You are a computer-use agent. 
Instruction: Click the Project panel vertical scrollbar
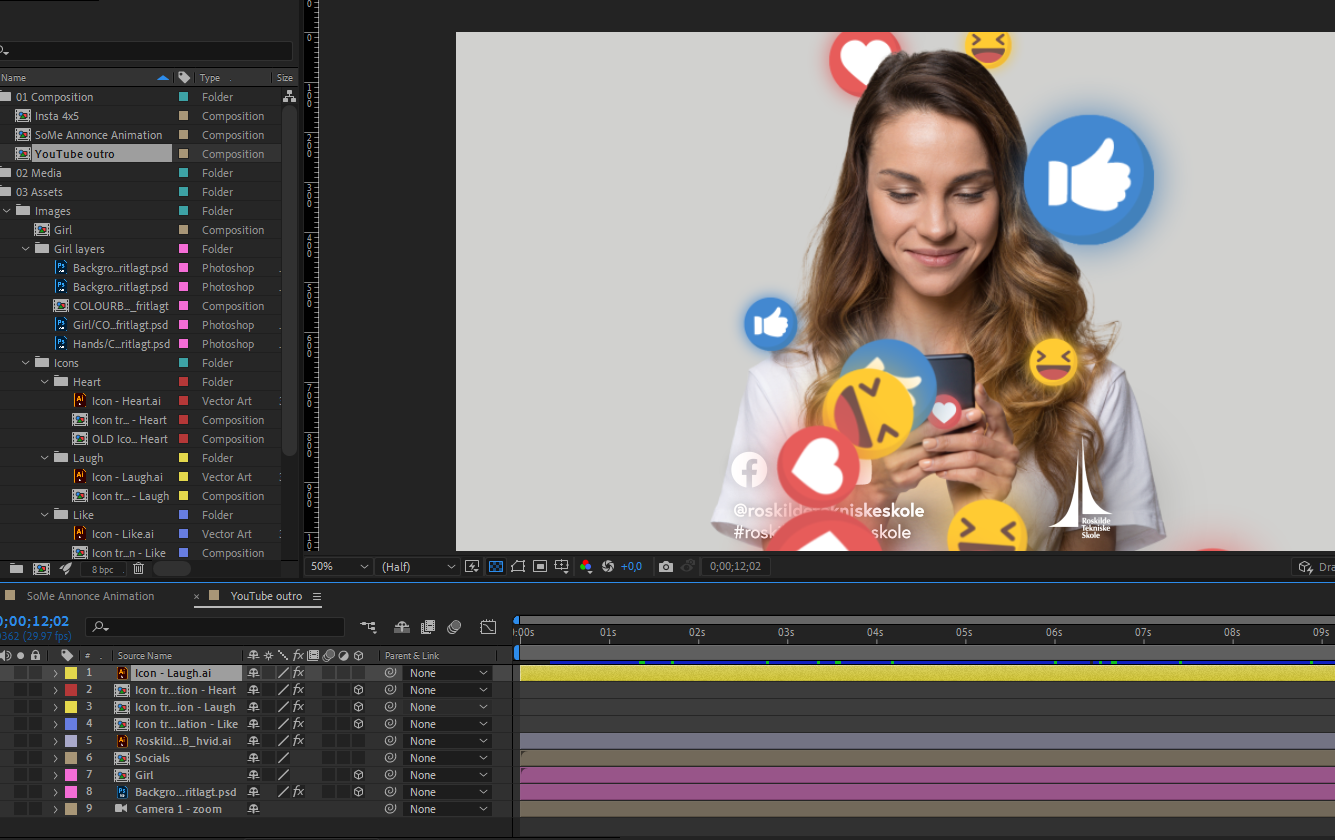(290, 283)
